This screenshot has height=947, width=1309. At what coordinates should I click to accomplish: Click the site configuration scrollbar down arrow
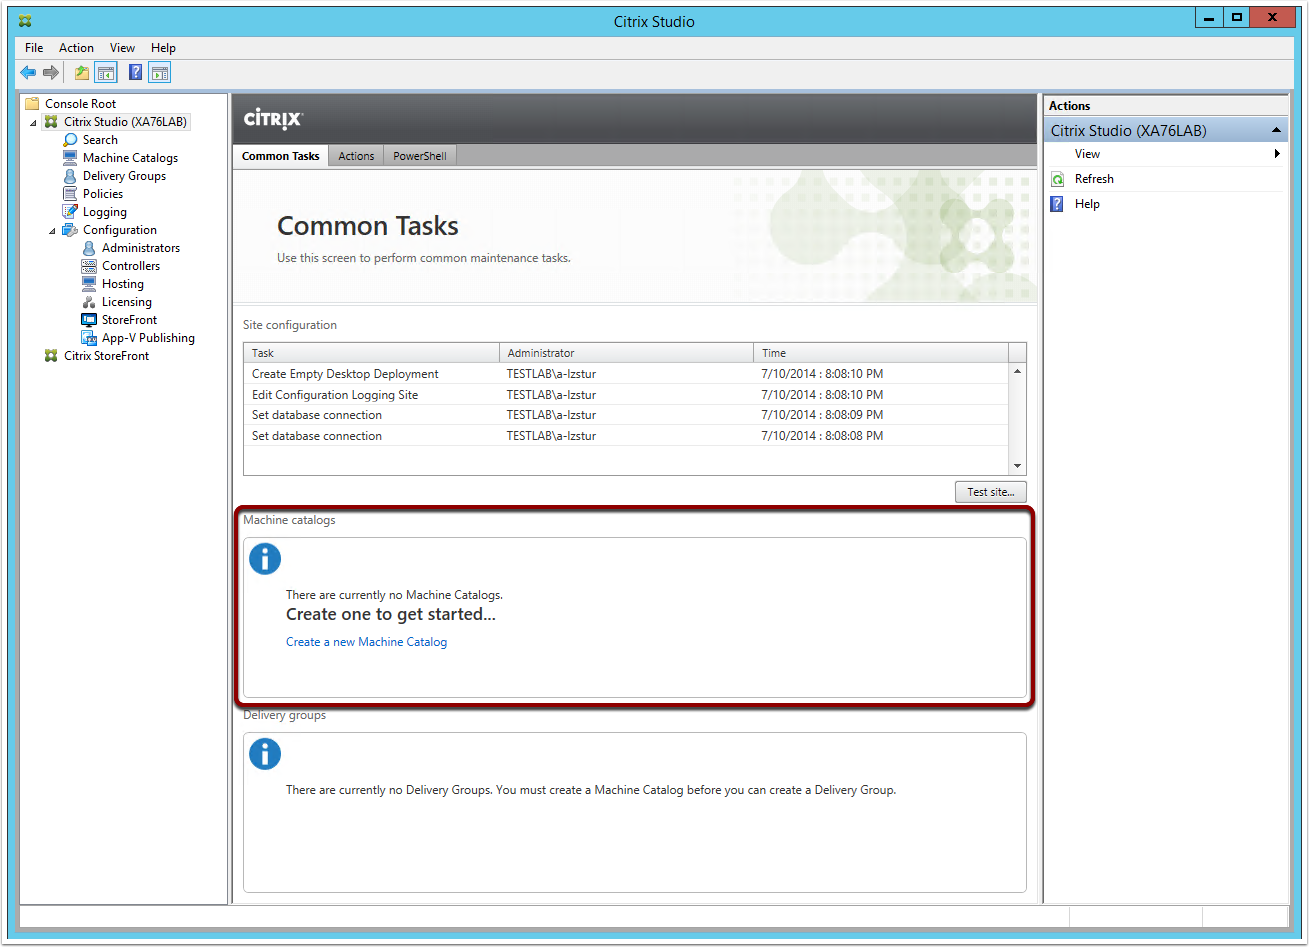[1017, 466]
